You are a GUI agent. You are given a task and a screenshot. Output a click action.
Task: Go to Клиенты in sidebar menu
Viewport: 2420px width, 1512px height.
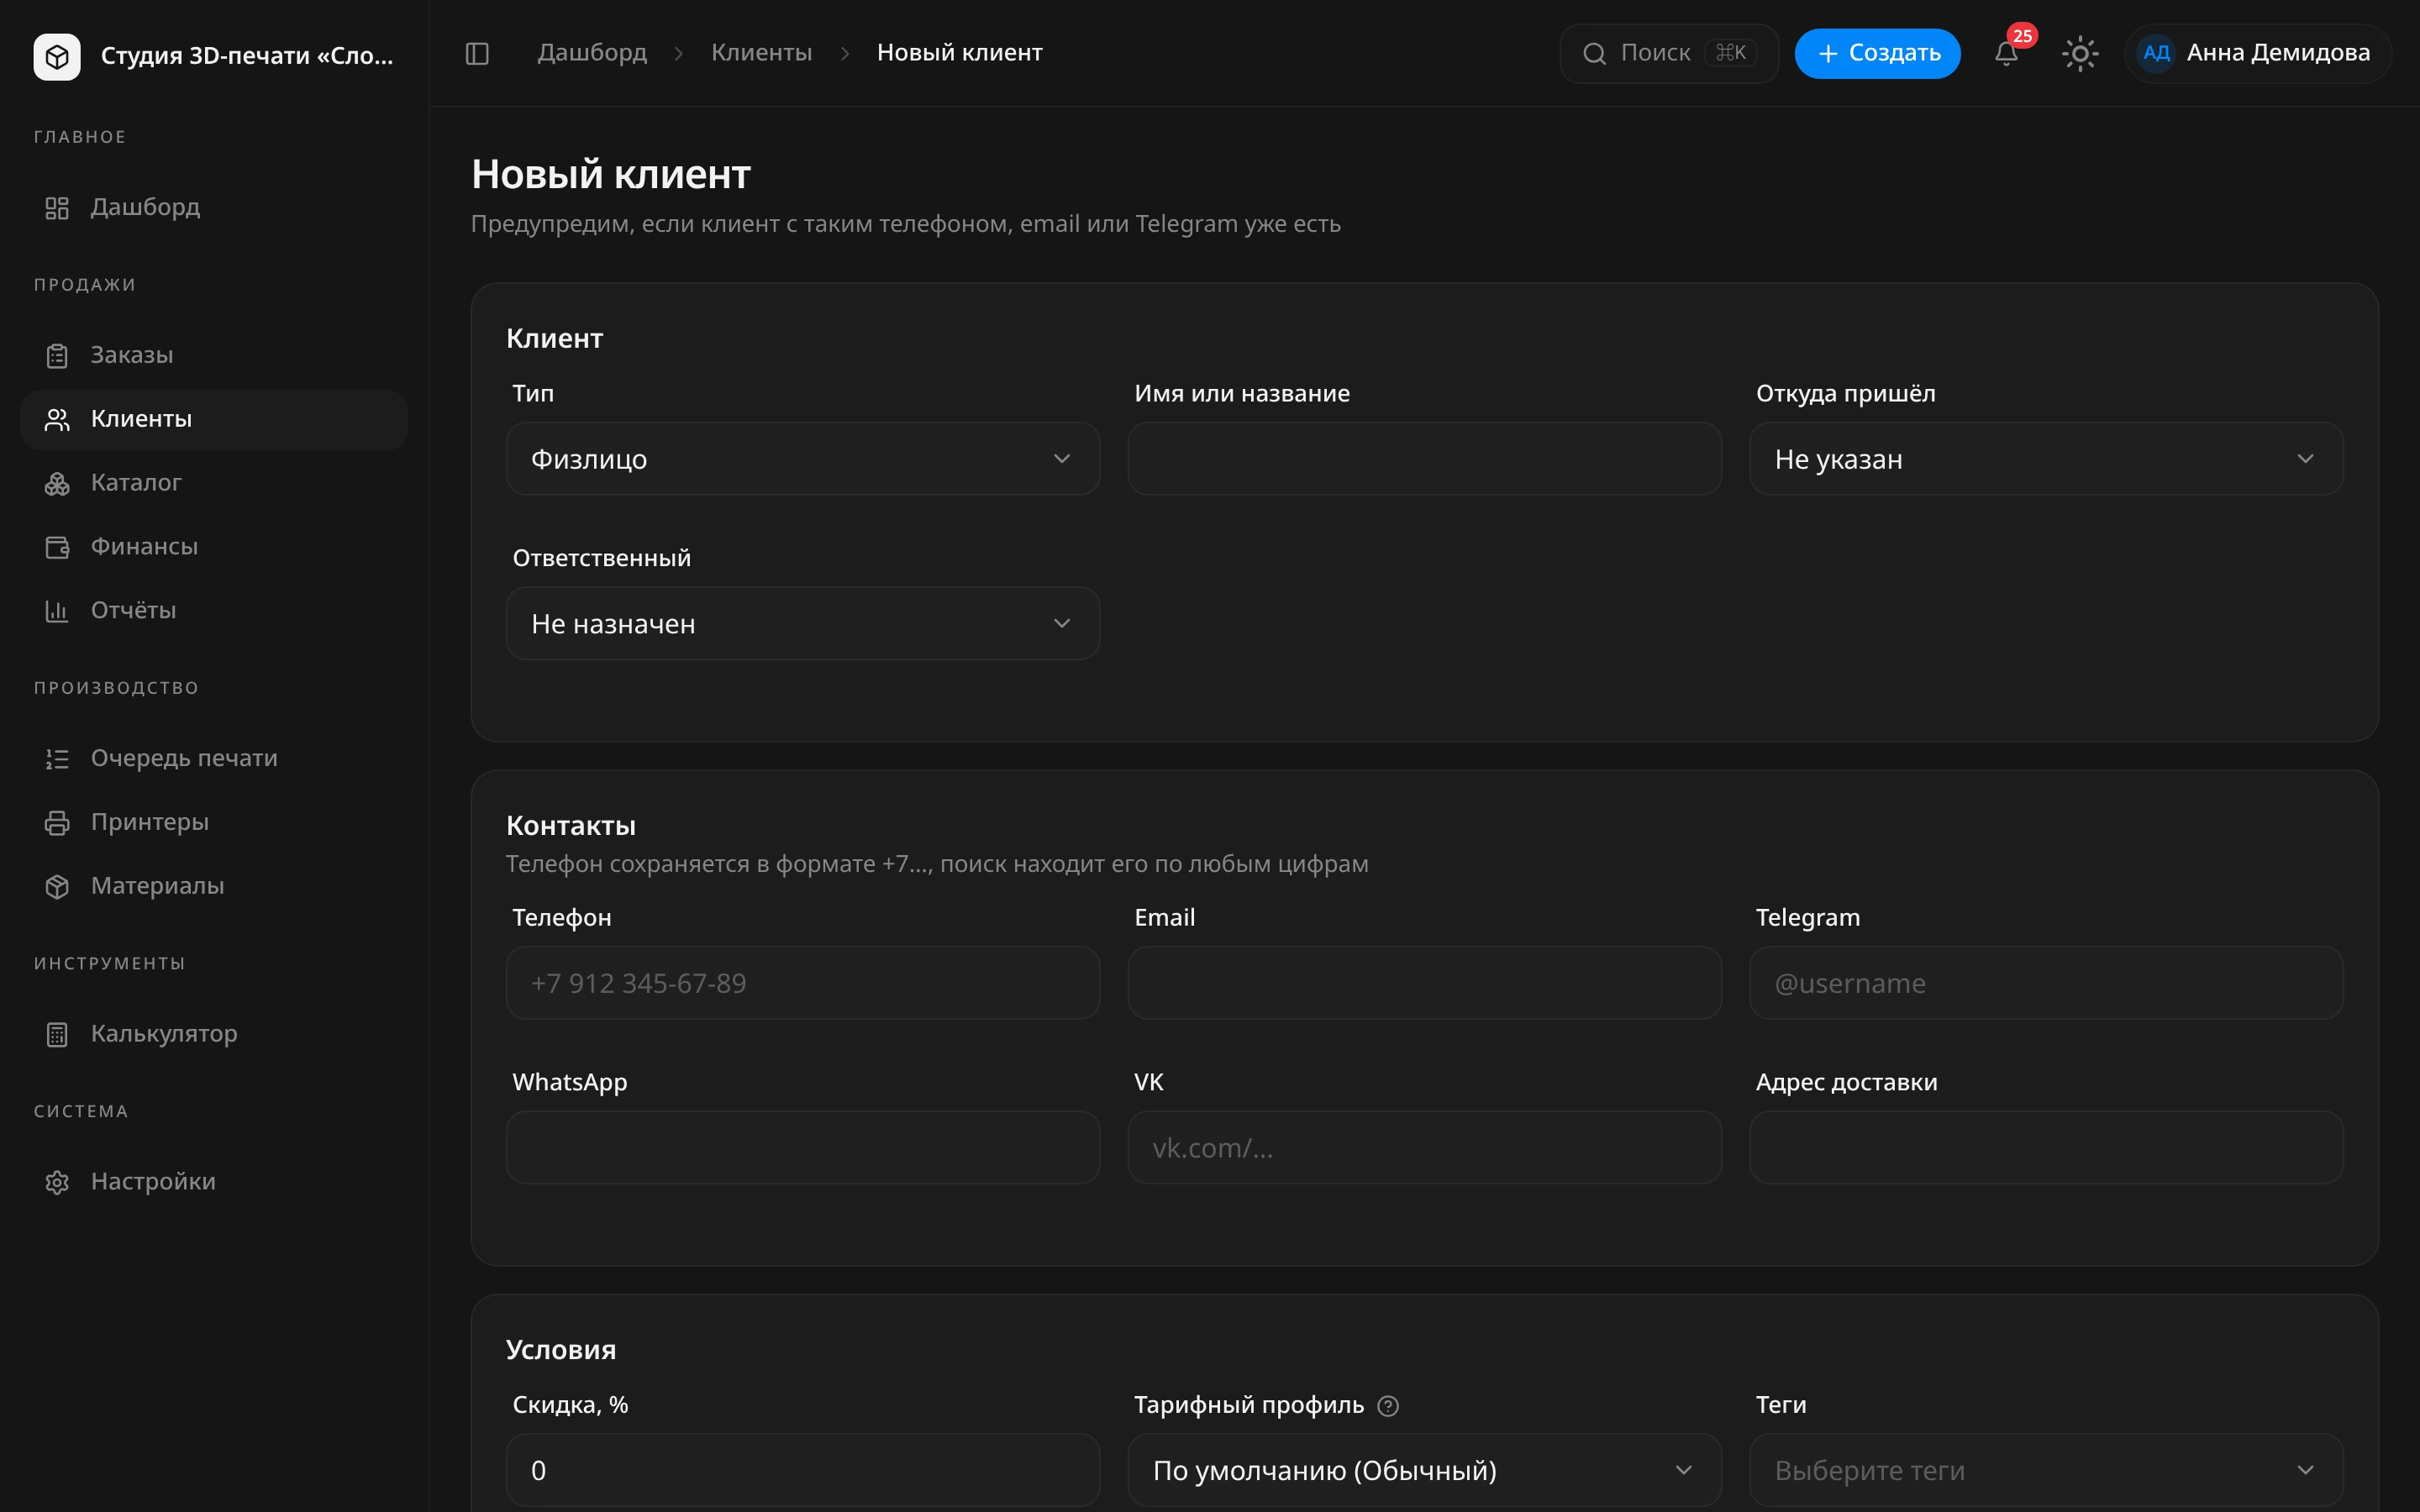click(x=214, y=419)
